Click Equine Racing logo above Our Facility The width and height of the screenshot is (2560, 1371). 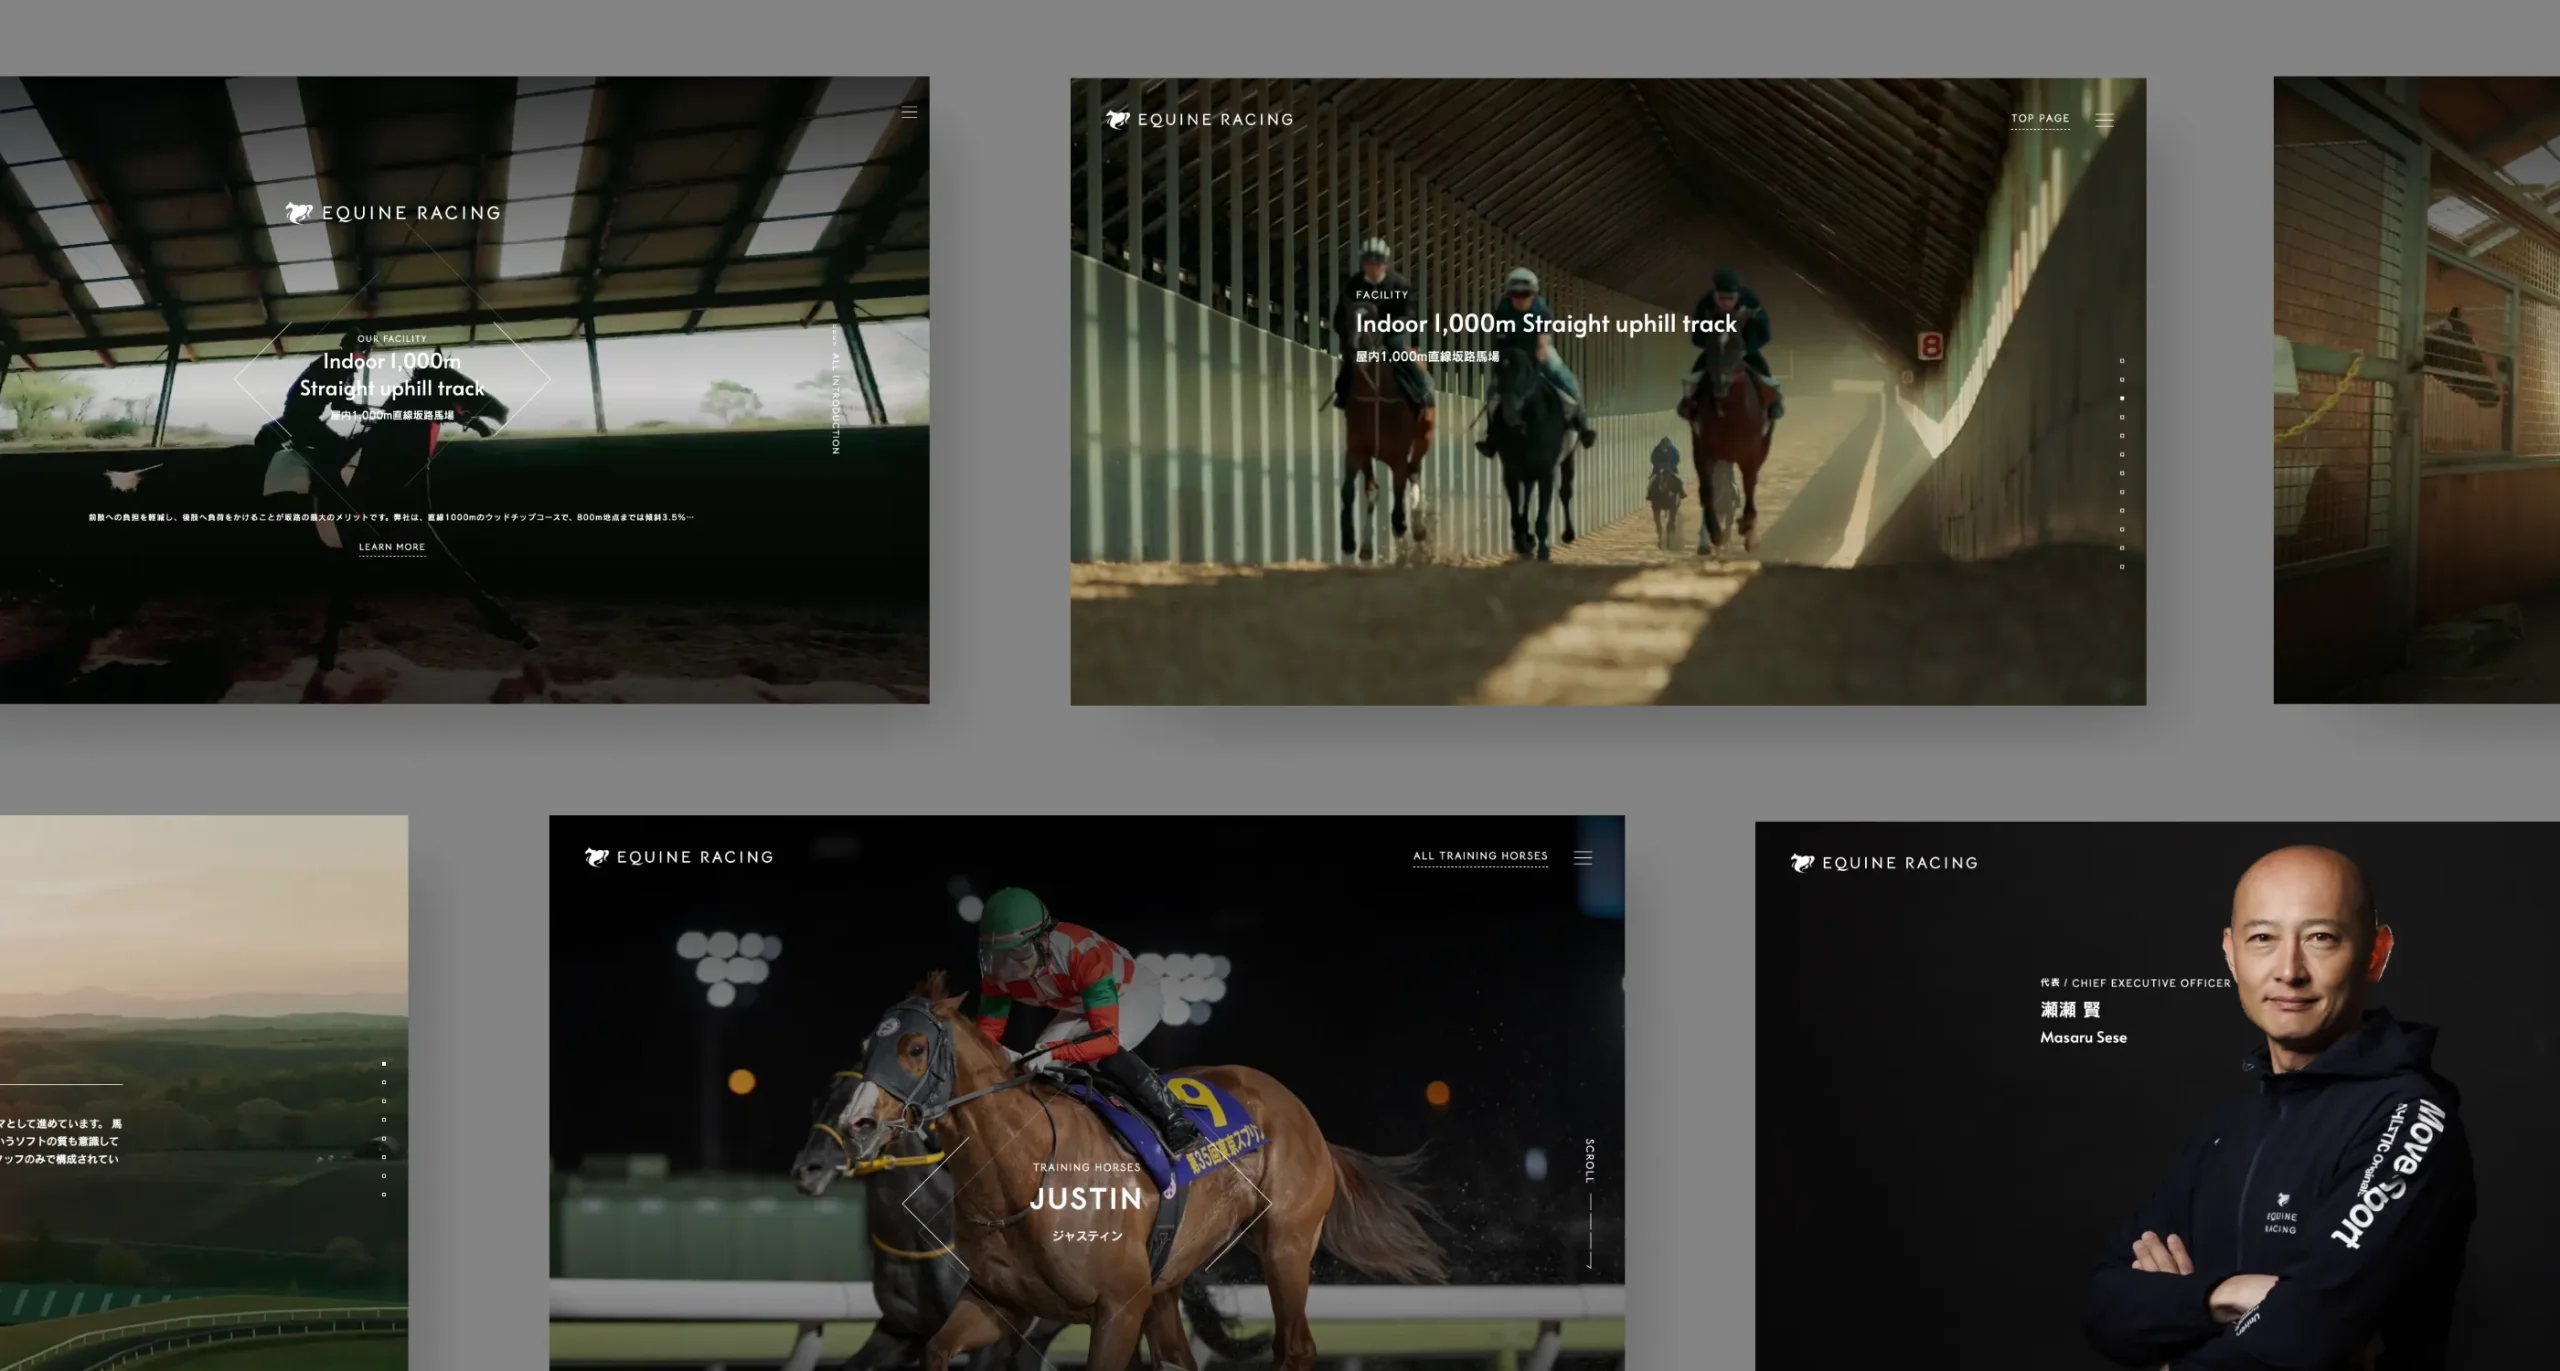tap(393, 213)
